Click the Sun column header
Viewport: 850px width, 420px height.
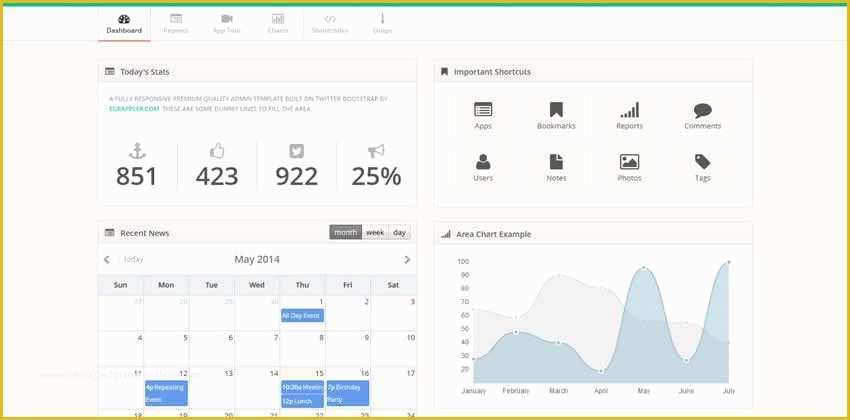tap(121, 285)
